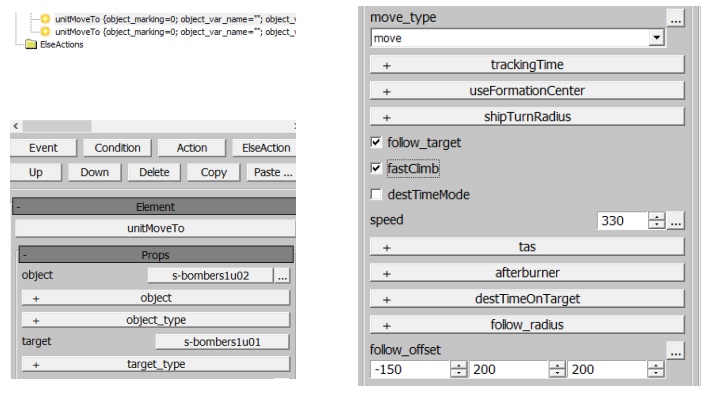Click the follow_offset first field -150
The height and width of the screenshot is (403, 713).
coord(410,369)
